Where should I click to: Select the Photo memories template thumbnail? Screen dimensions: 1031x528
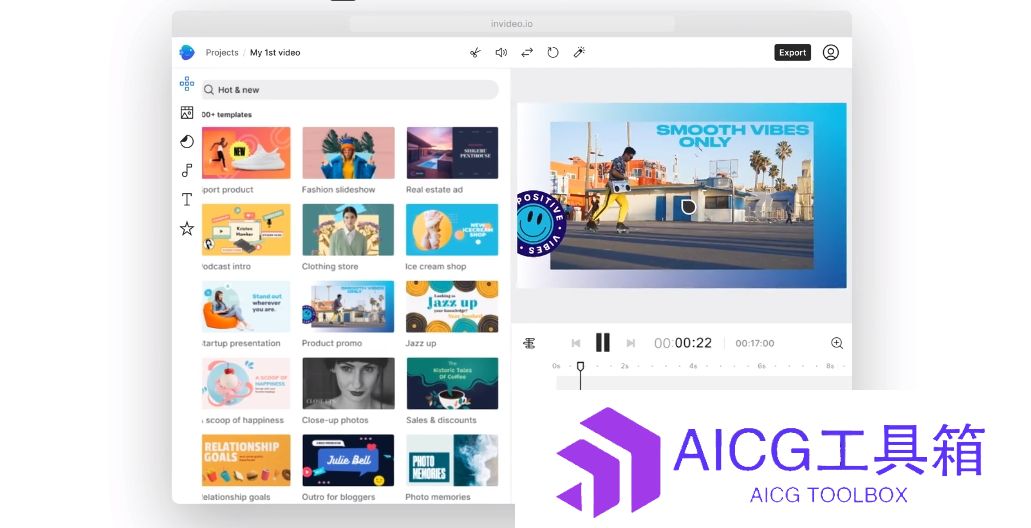coord(452,460)
